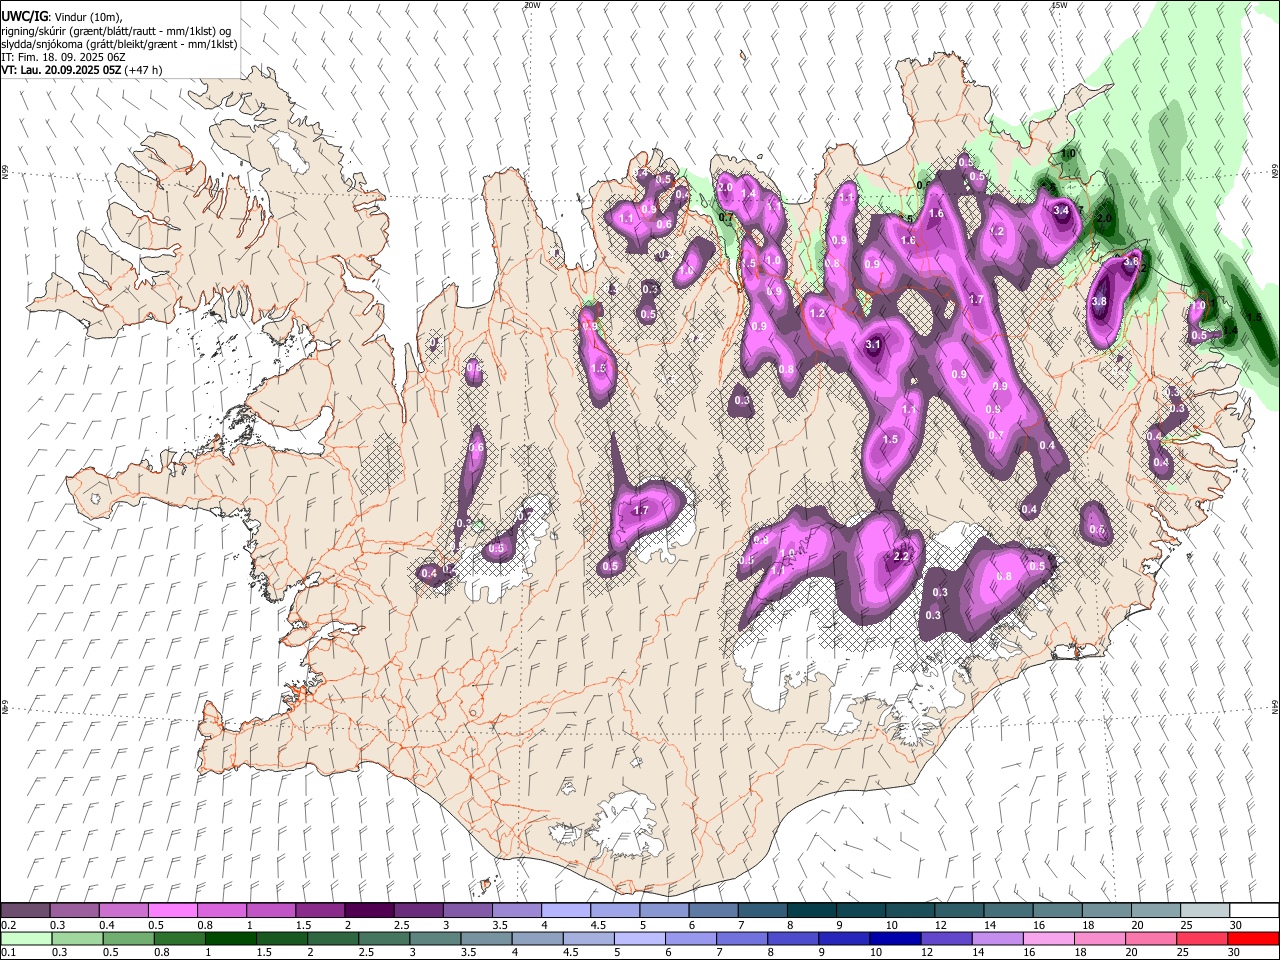Select the lower legend swatch between 16 and 18
This screenshot has width=1280, height=960.
pos(1048,938)
